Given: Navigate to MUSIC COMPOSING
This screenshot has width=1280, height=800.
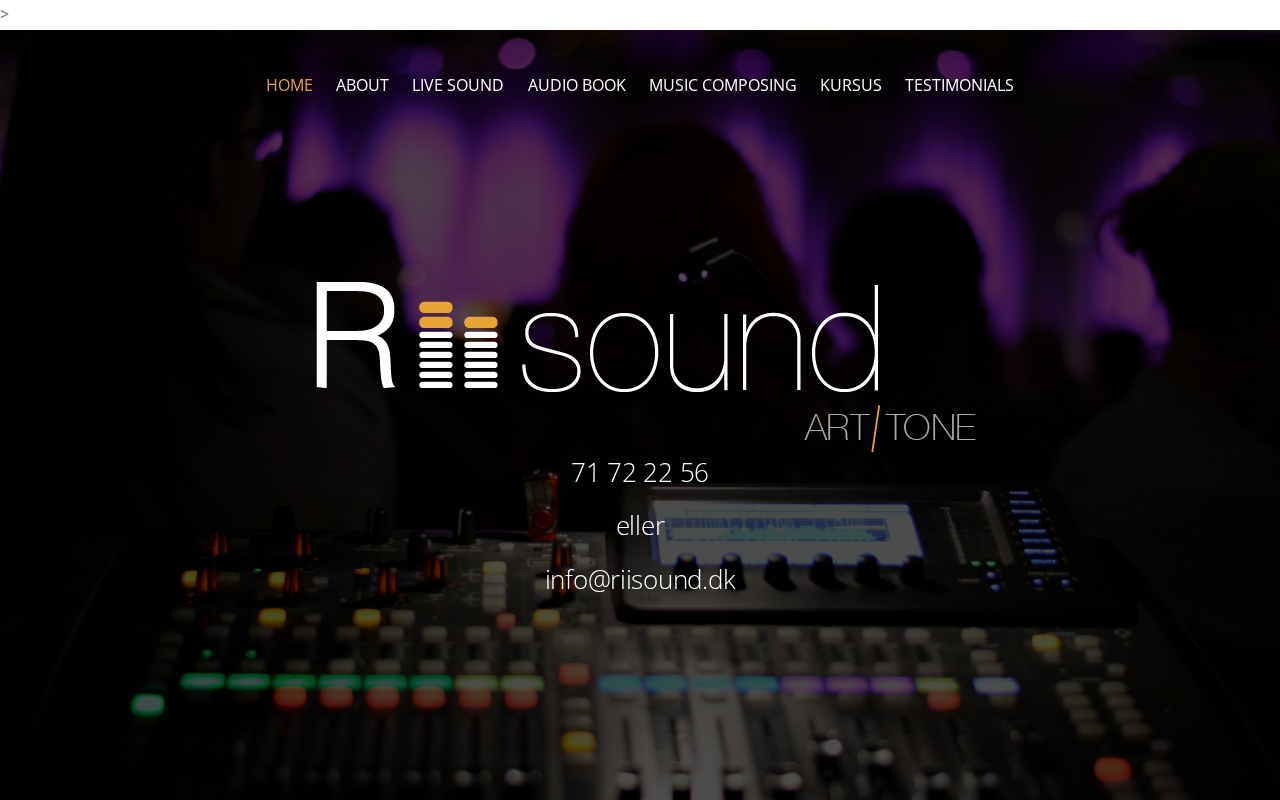Looking at the screenshot, I should pos(723,85).
